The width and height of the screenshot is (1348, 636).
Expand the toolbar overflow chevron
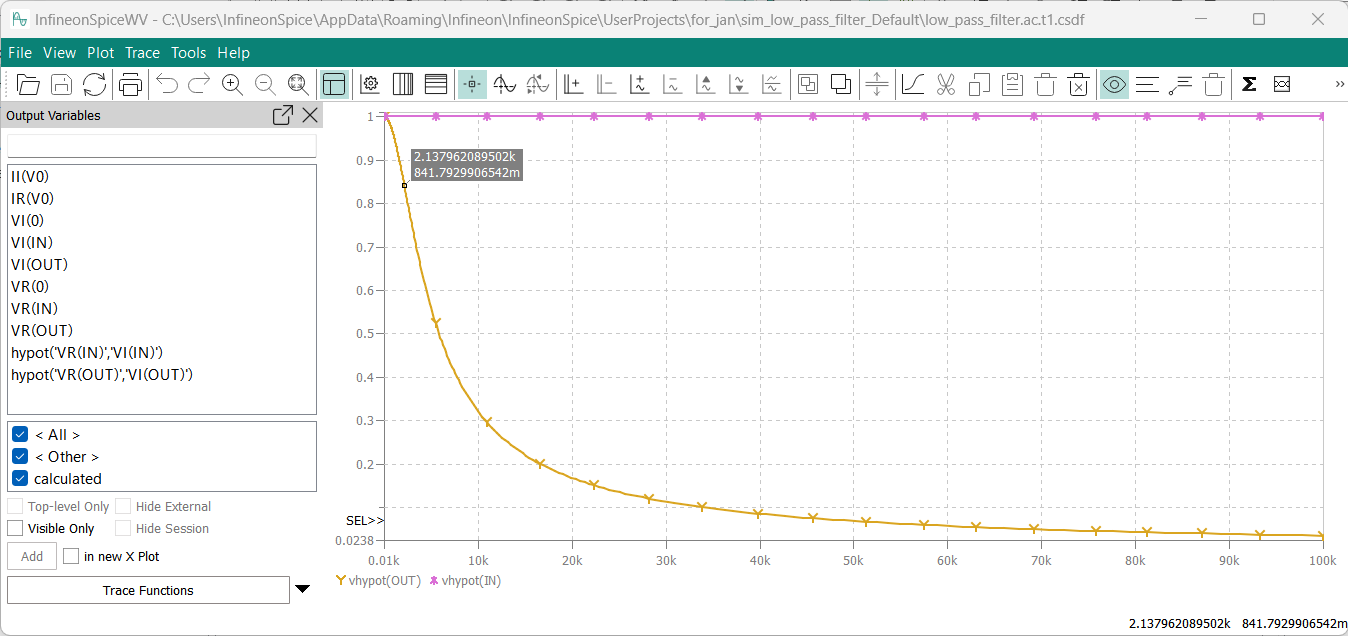pyautogui.click(x=1339, y=85)
